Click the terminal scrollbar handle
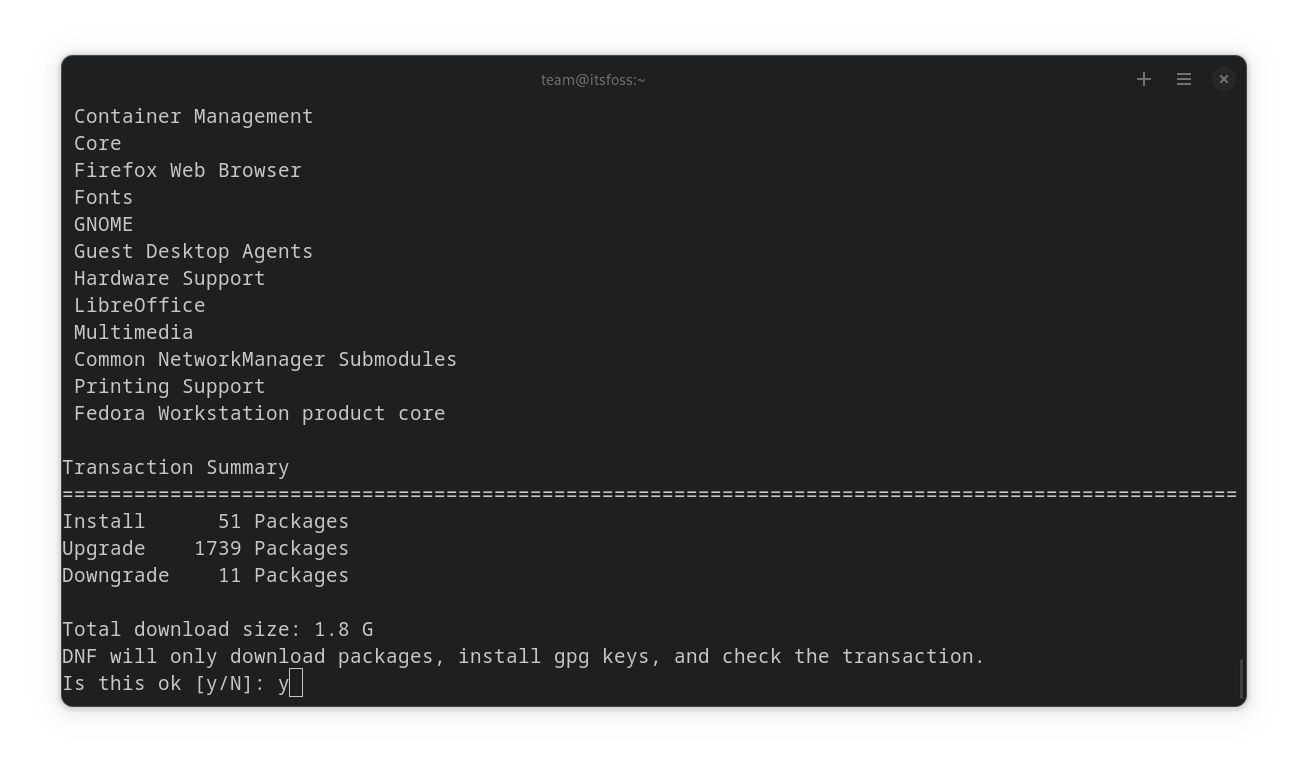Viewport: 1308px width, 774px height. (x=1241, y=679)
